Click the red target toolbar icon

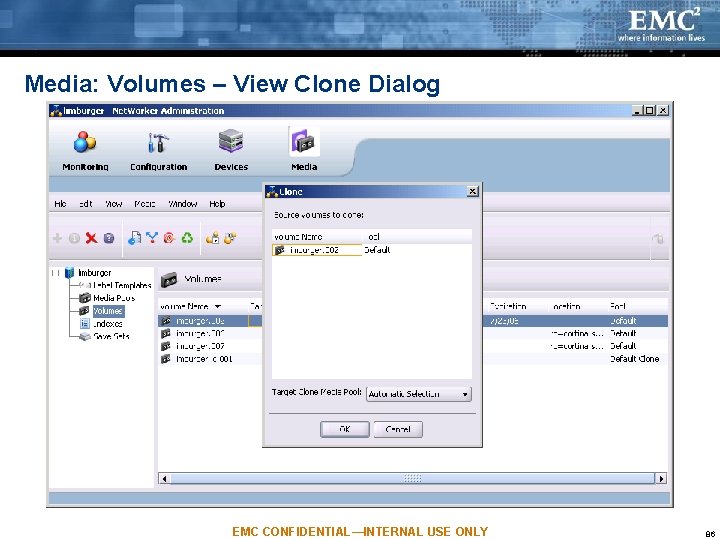tap(169, 238)
